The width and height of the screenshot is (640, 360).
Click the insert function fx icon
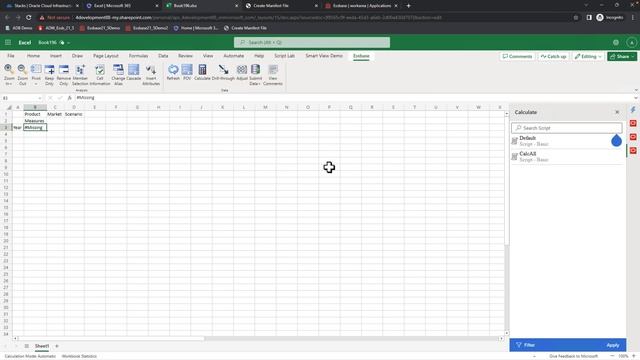[x=69, y=98]
